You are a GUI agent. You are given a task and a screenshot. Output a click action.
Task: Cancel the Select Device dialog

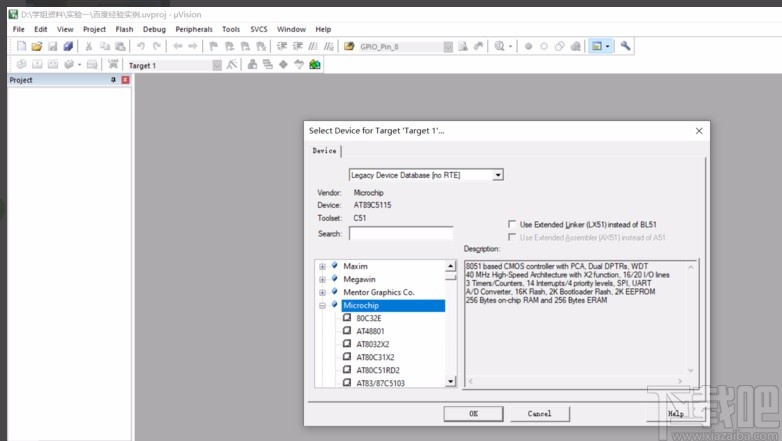pyautogui.click(x=540, y=414)
